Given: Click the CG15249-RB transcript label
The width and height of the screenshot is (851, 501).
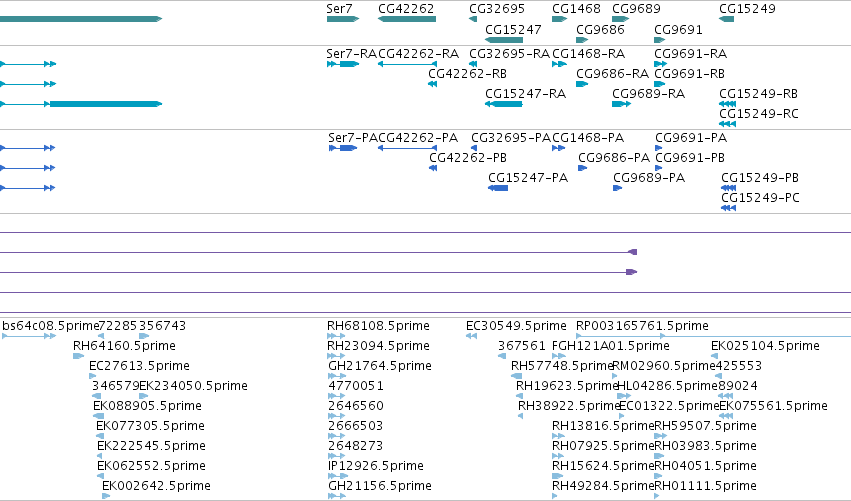Looking at the screenshot, I should pyautogui.click(x=758, y=94).
